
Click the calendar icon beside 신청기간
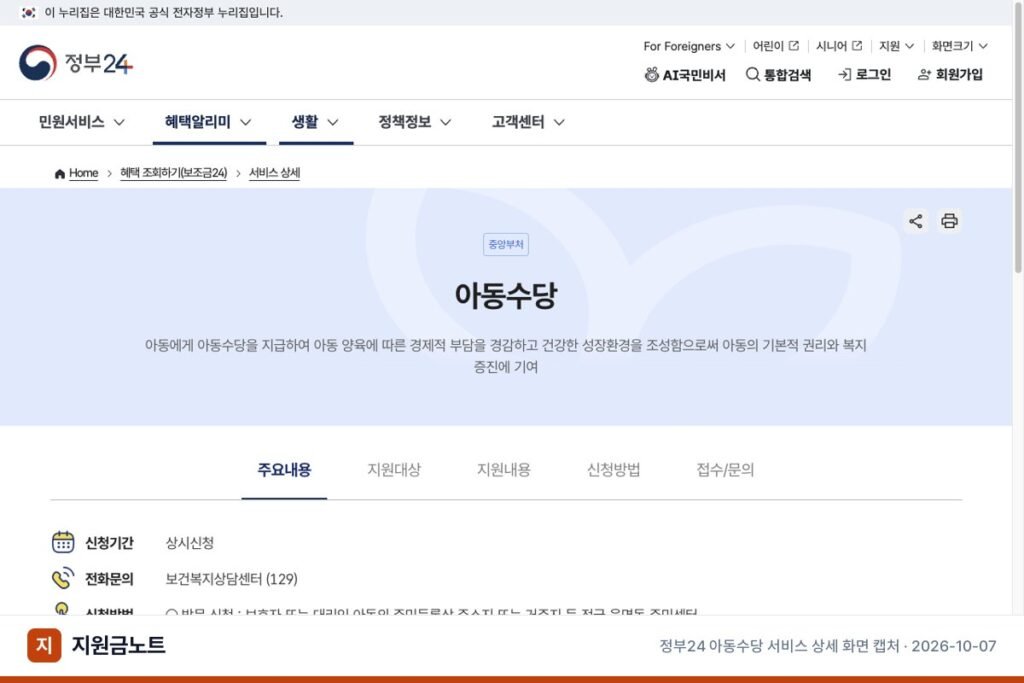[63, 542]
